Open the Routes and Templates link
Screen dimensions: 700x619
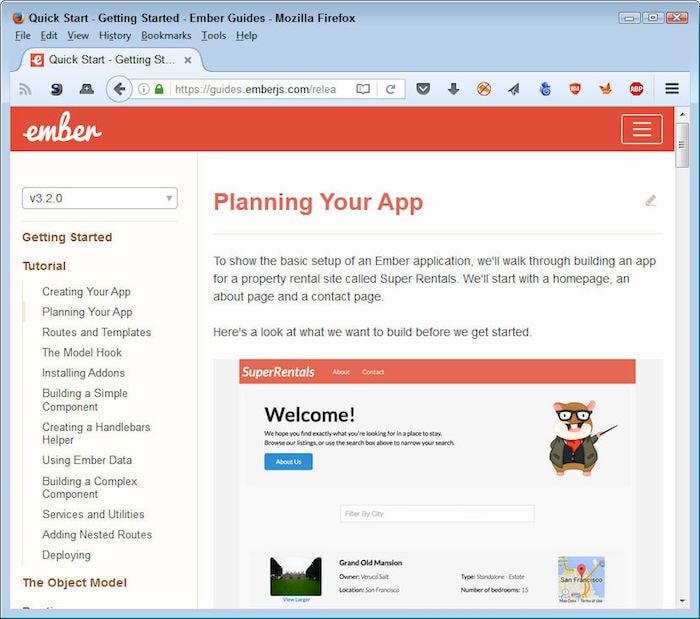tap(96, 332)
